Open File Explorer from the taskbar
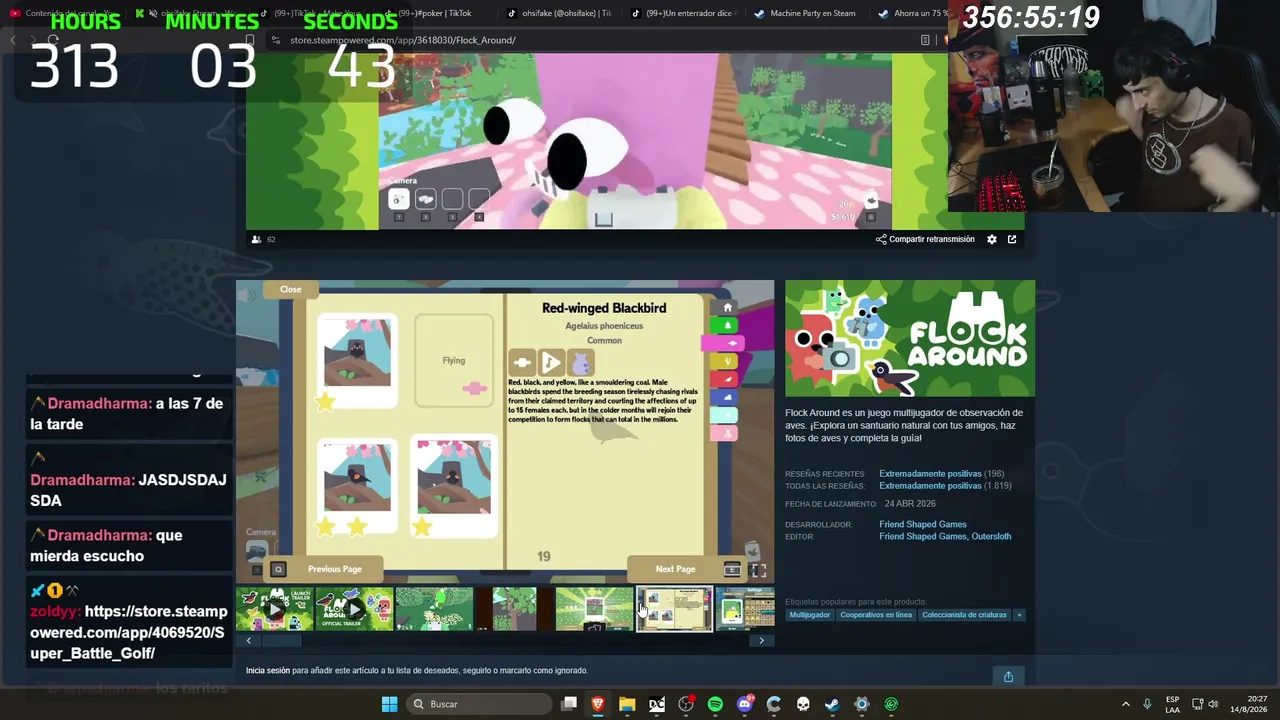This screenshot has height=720, width=1280. (627, 704)
